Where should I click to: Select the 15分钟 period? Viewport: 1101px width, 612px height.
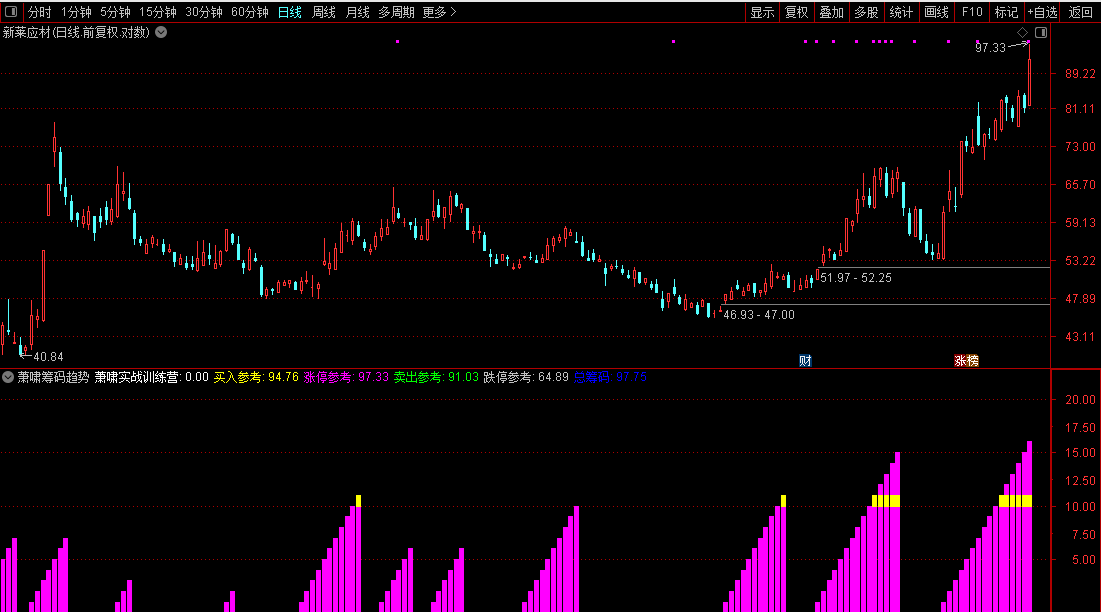coord(157,12)
